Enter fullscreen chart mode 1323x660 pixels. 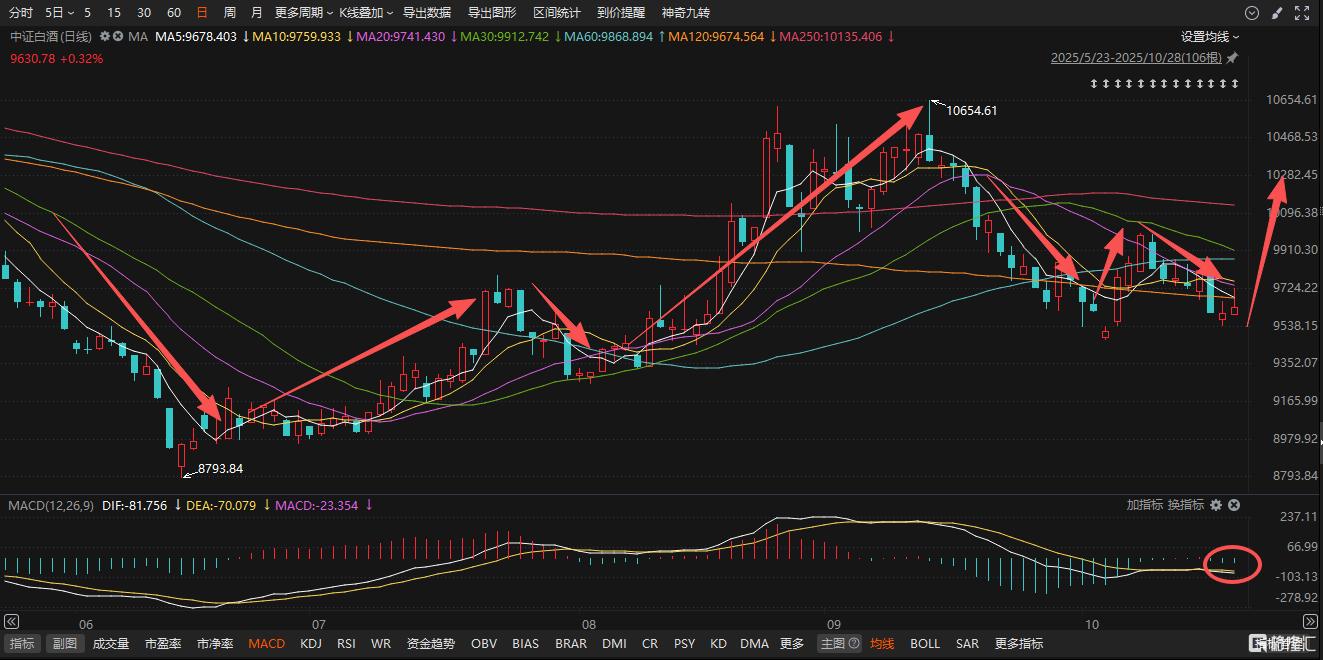pyautogui.click(x=1302, y=13)
